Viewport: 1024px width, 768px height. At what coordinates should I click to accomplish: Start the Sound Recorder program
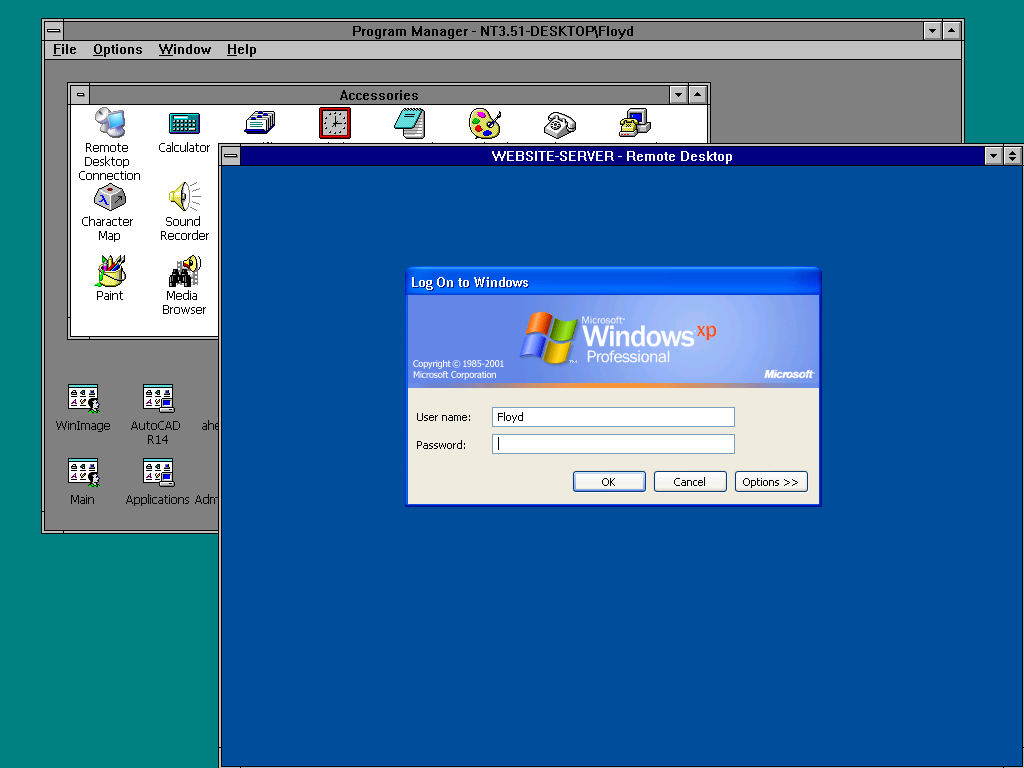184,198
